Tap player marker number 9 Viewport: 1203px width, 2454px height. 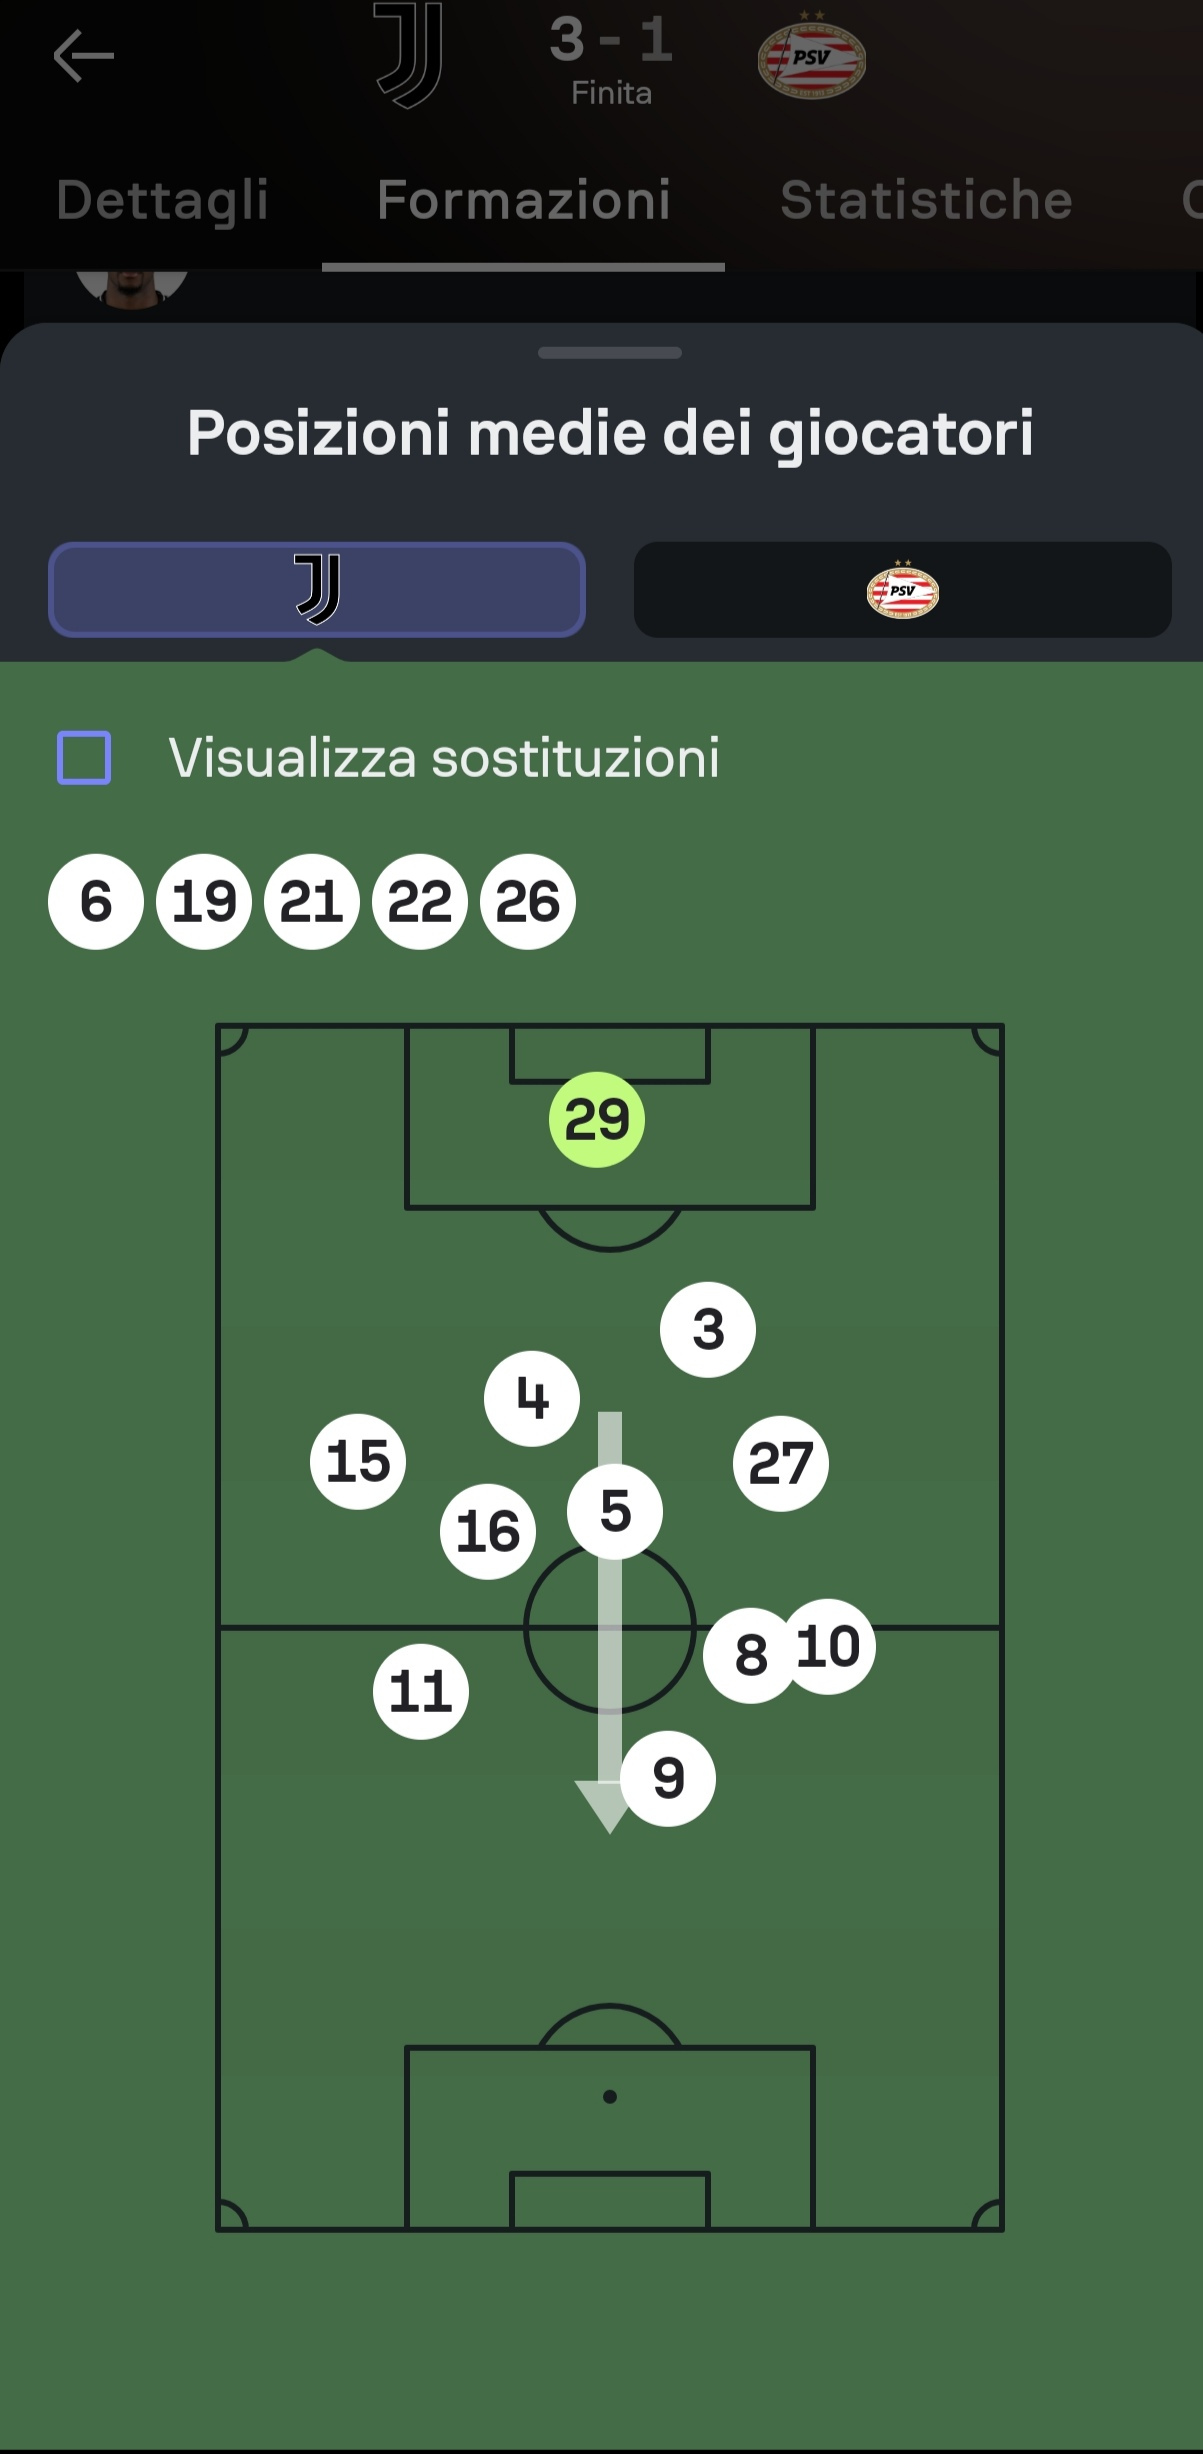tap(668, 1778)
